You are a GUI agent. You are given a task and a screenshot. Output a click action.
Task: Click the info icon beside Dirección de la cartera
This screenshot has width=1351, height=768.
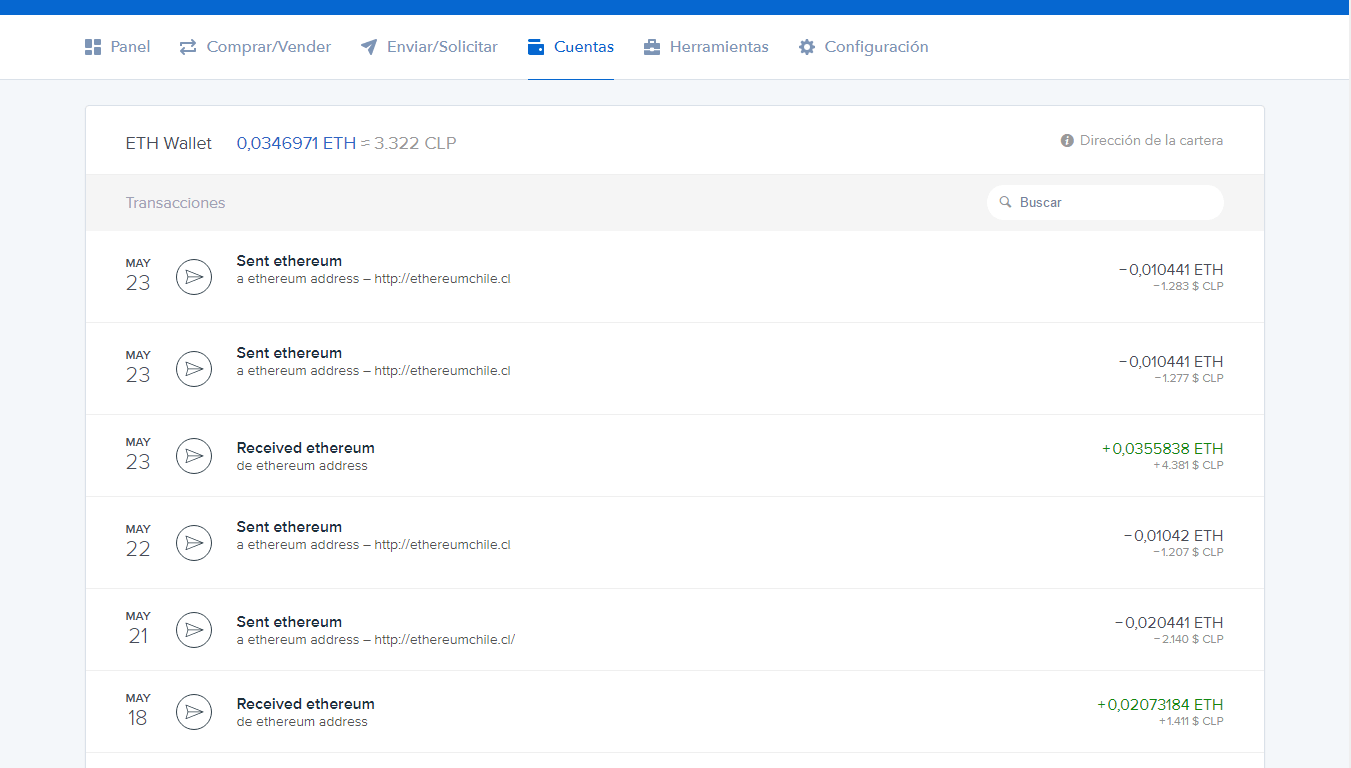pos(1067,141)
